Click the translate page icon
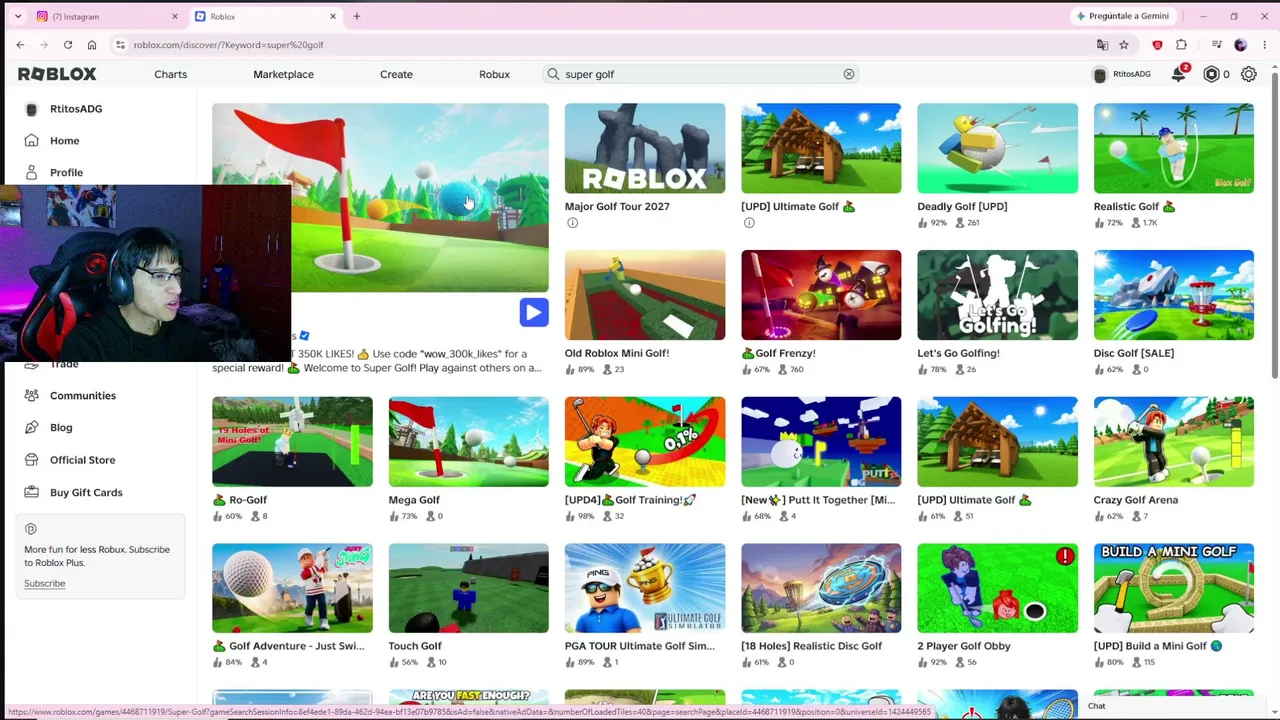Screen dimensions: 1280x720 (1102, 45)
